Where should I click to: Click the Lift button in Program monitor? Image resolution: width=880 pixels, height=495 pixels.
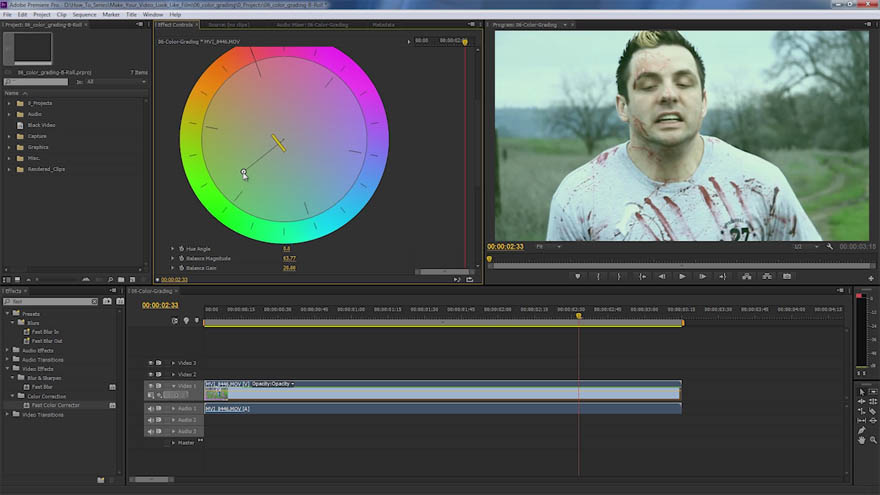pyautogui.click(x=746, y=276)
